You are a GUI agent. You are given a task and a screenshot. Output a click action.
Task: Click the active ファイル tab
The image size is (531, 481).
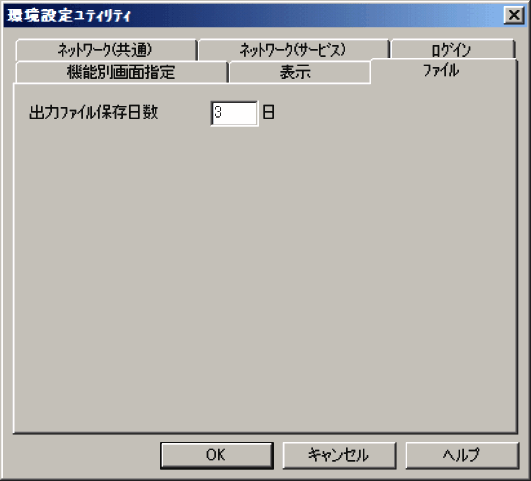point(443,70)
